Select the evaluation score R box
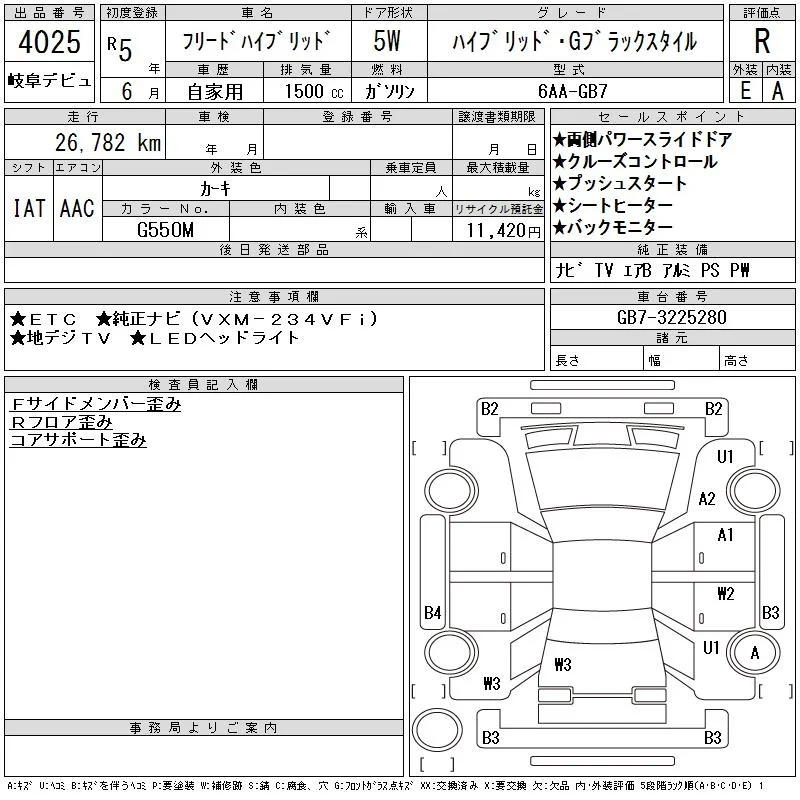The image size is (800, 800). (762, 41)
